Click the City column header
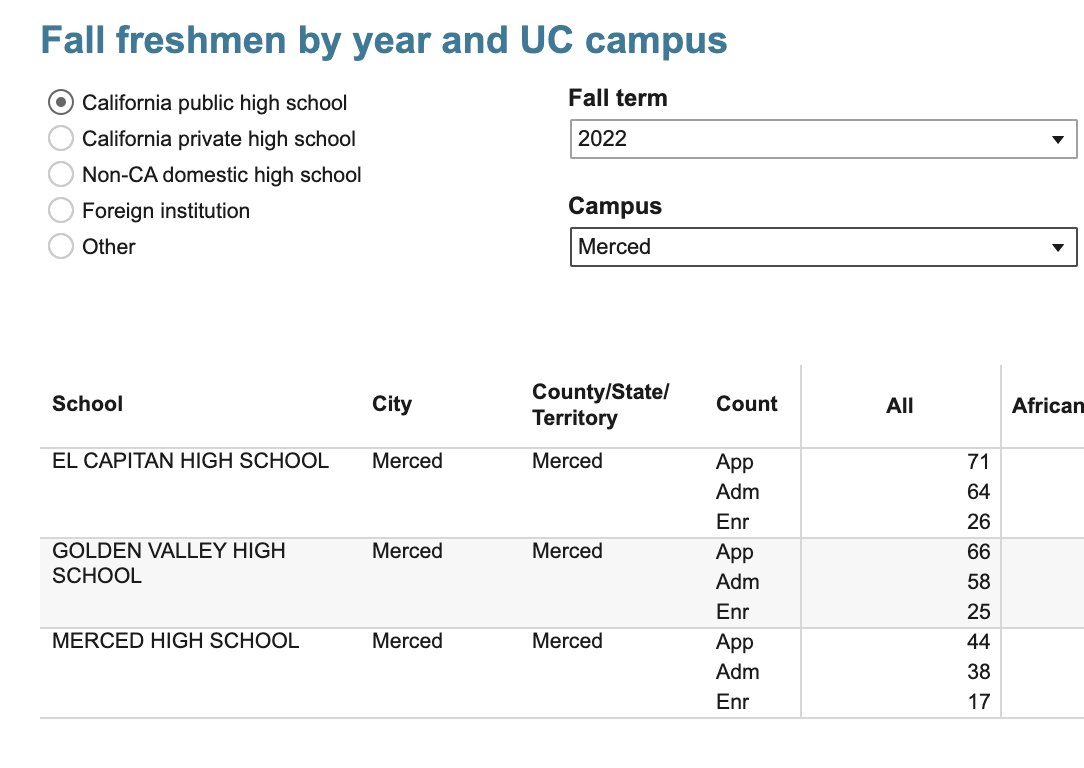 [x=392, y=404]
